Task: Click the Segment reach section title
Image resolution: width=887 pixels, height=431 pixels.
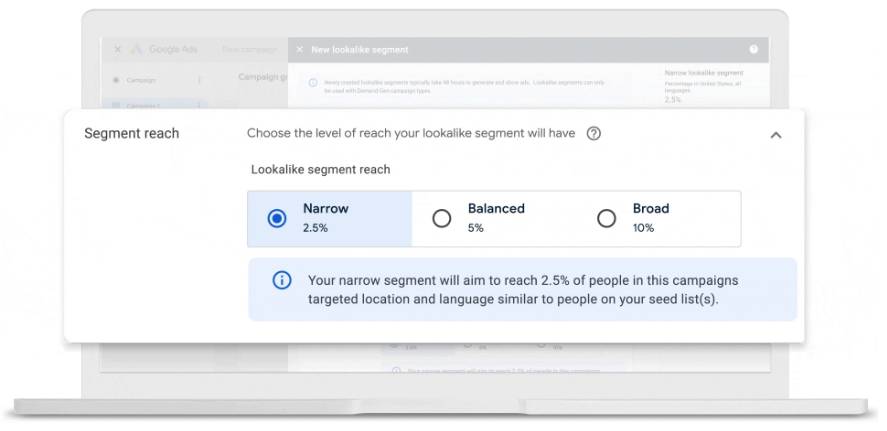Action: tap(132, 133)
